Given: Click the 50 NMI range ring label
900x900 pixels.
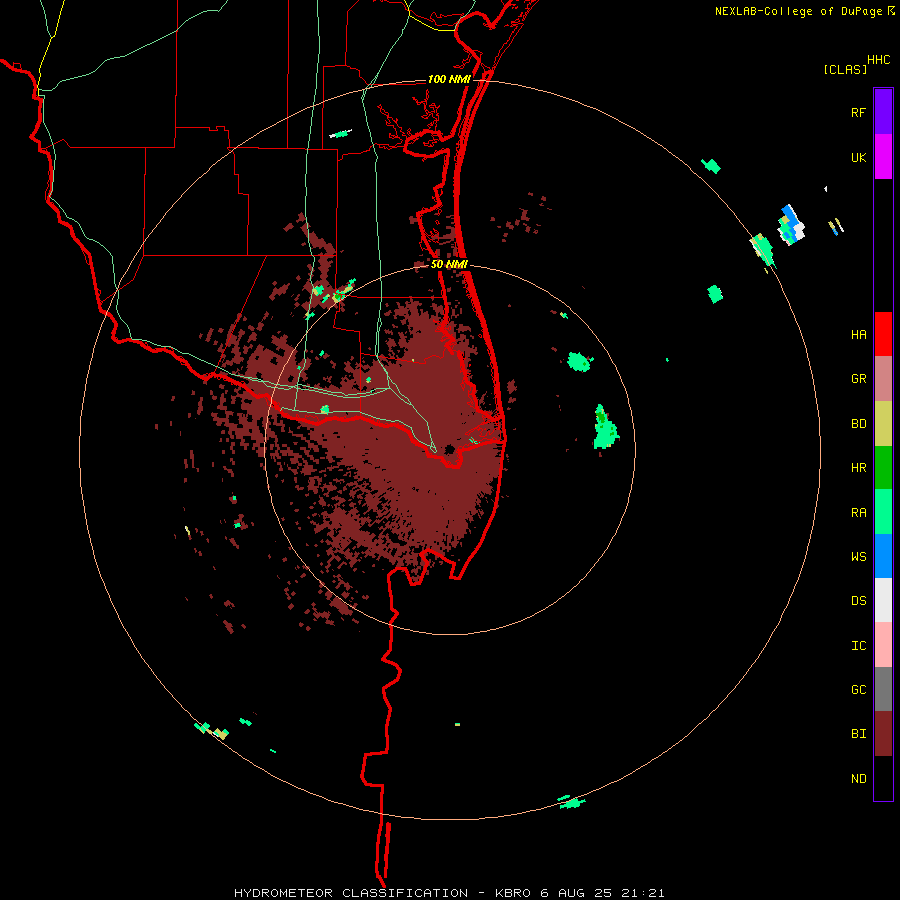Looking at the screenshot, I should pyautogui.click(x=449, y=264).
